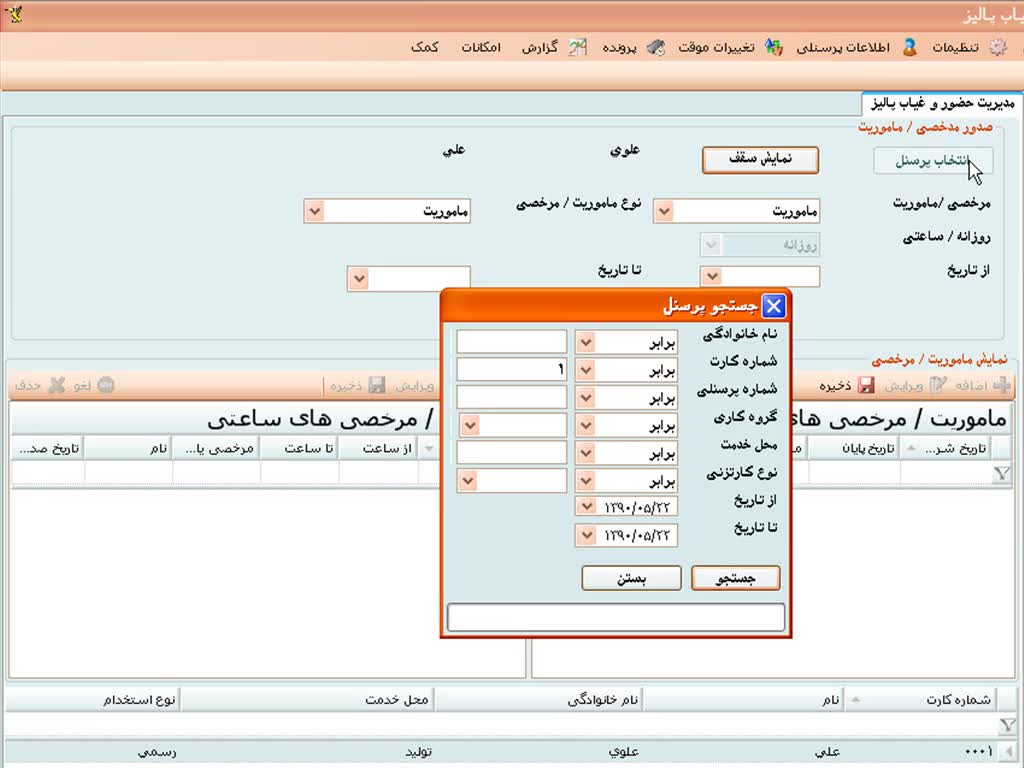The width and height of the screenshot is (1024, 768).
Task: Click the gear icon beside تنظیمات
Action: [x=997, y=47]
